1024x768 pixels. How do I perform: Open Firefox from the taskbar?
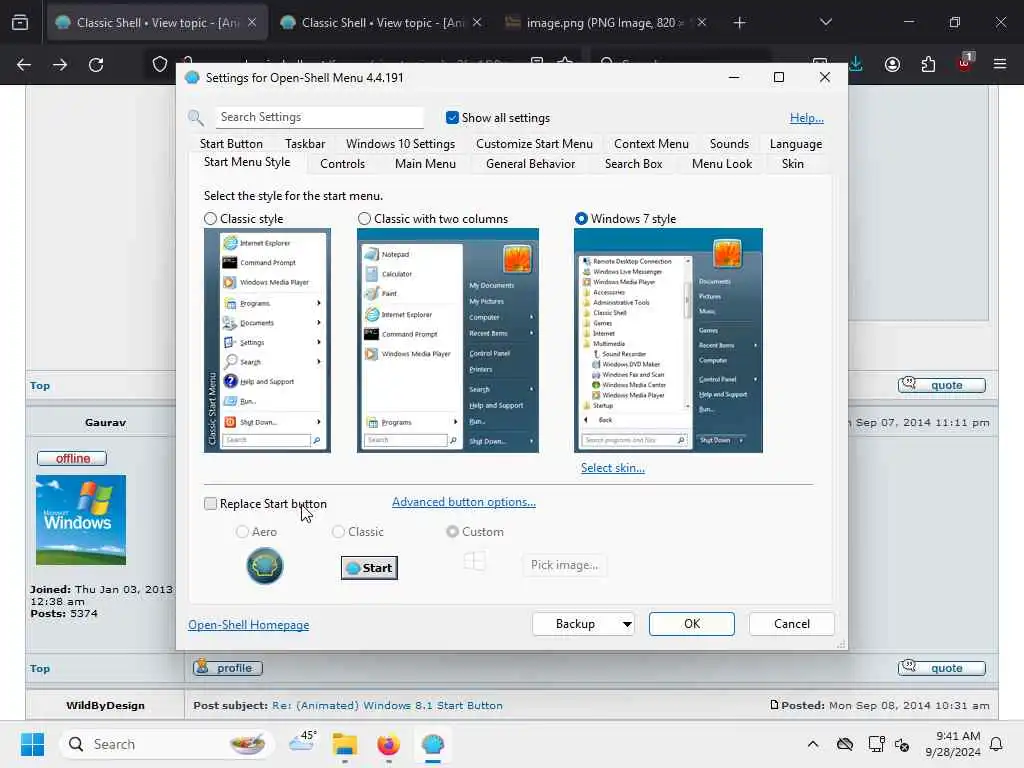coord(389,744)
